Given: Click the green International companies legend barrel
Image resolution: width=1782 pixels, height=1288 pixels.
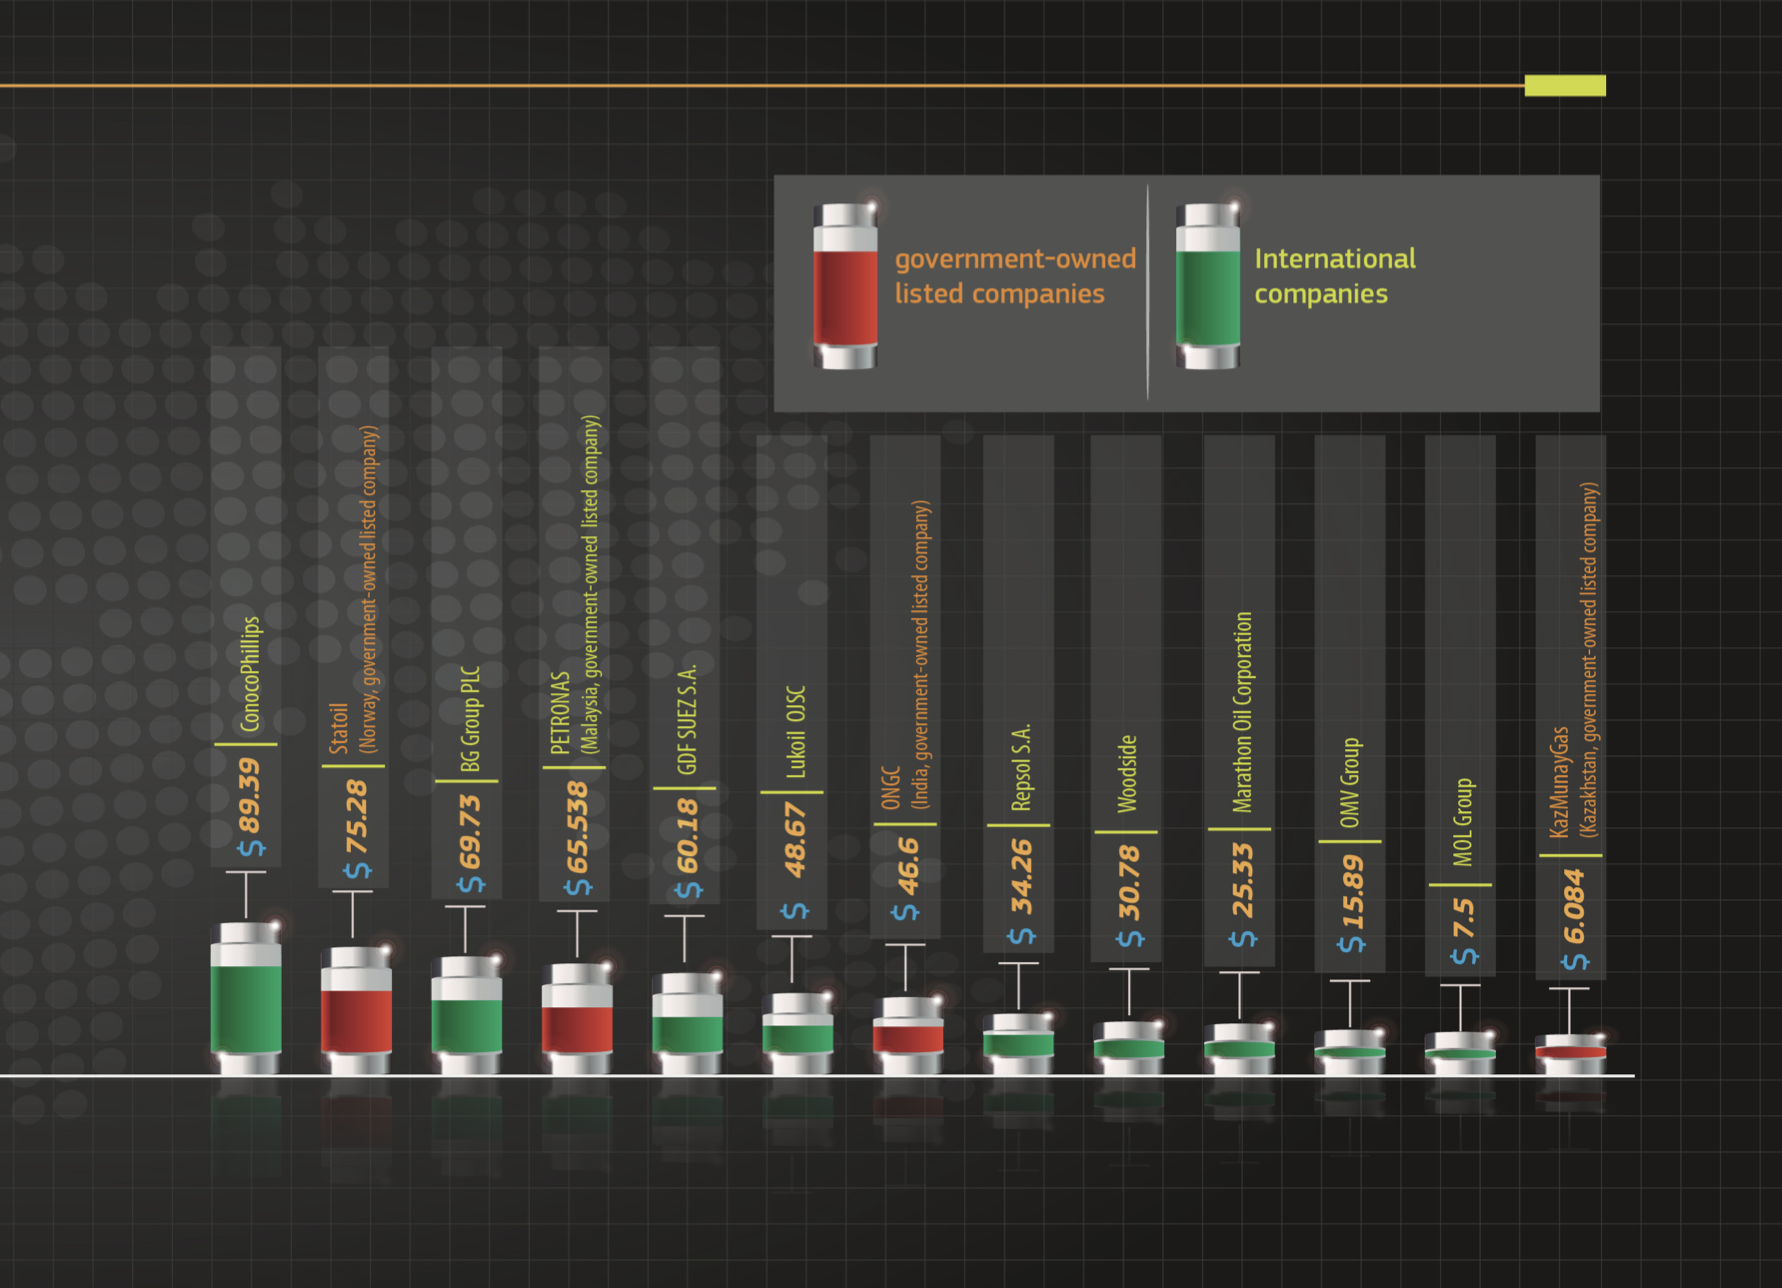Looking at the screenshot, I should pyautogui.click(x=1207, y=287).
